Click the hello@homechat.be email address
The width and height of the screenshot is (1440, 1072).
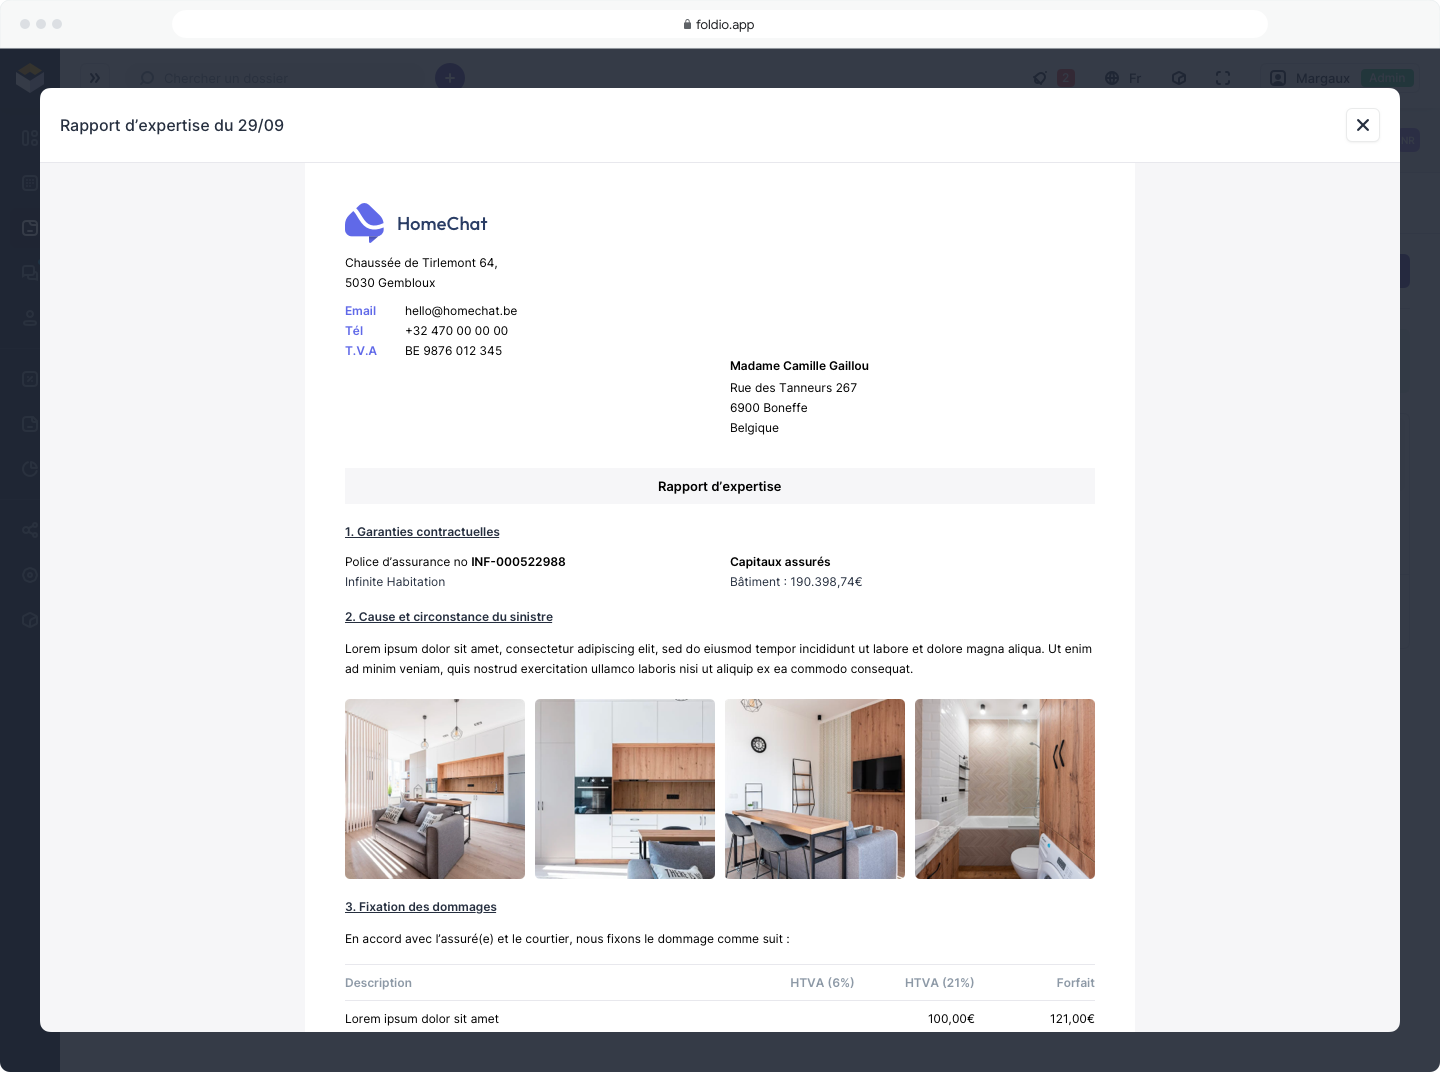click(461, 311)
